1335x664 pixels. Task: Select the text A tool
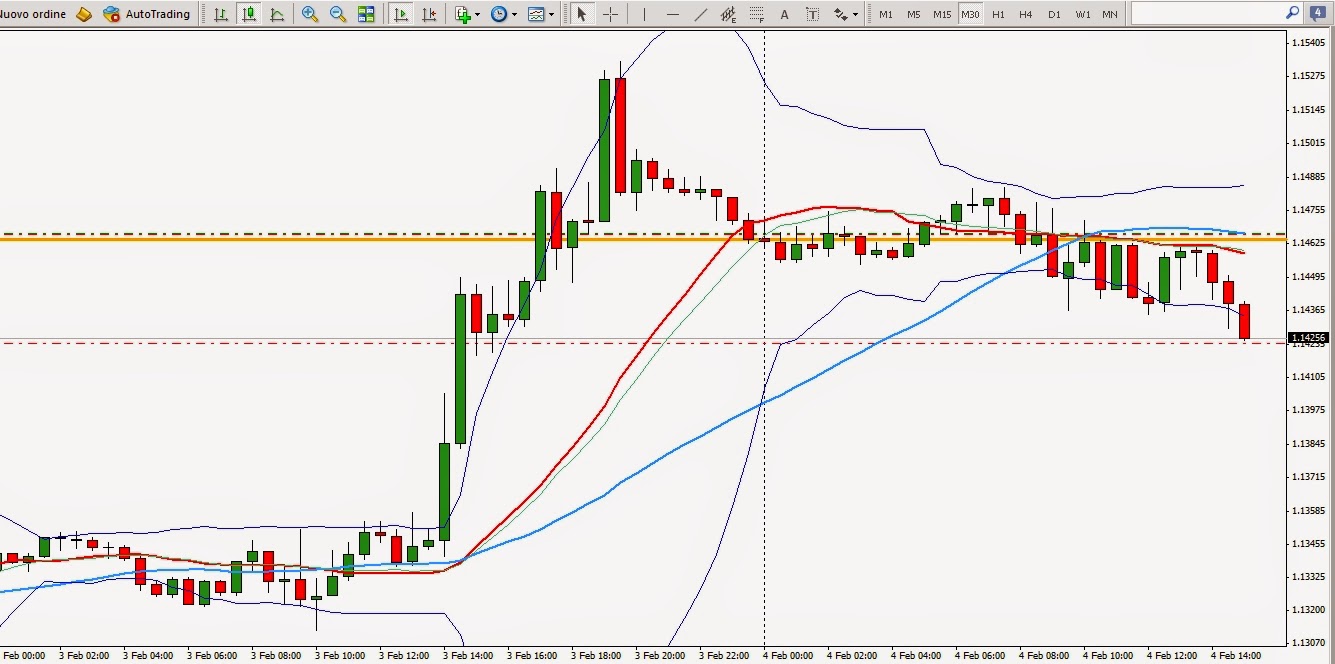(x=784, y=14)
